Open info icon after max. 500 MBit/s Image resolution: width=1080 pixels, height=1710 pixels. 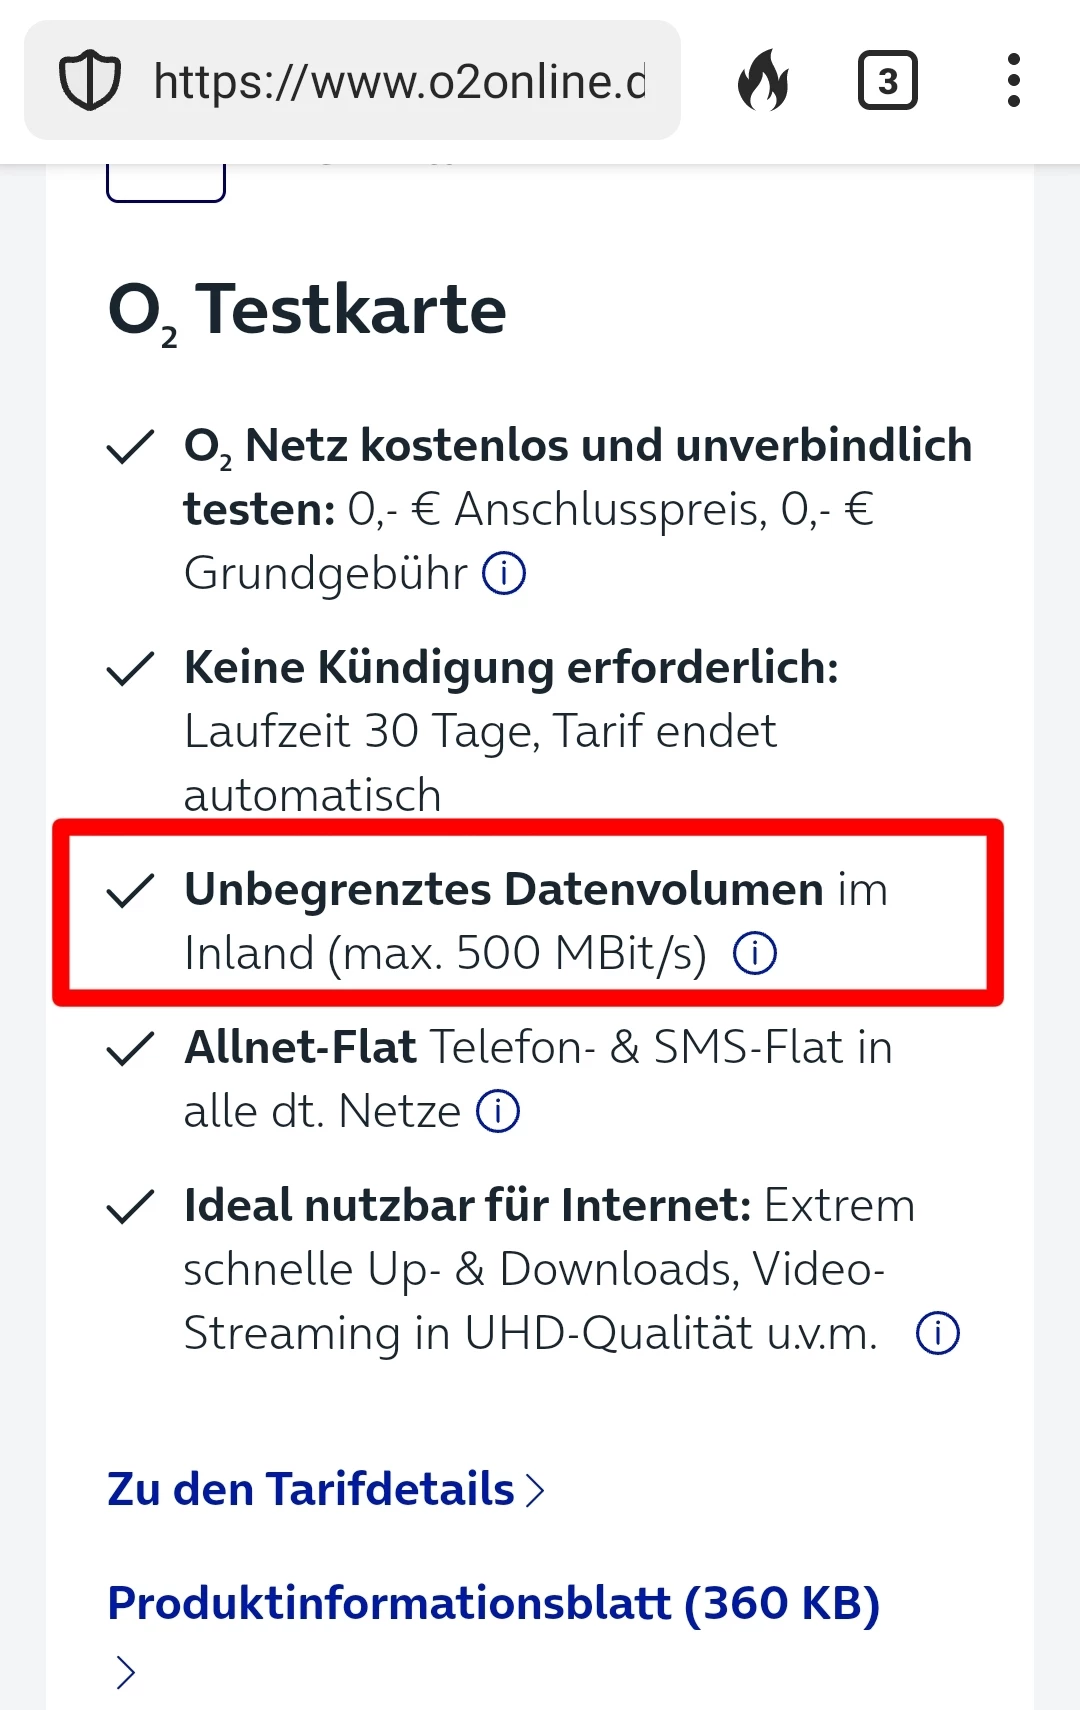tap(755, 953)
